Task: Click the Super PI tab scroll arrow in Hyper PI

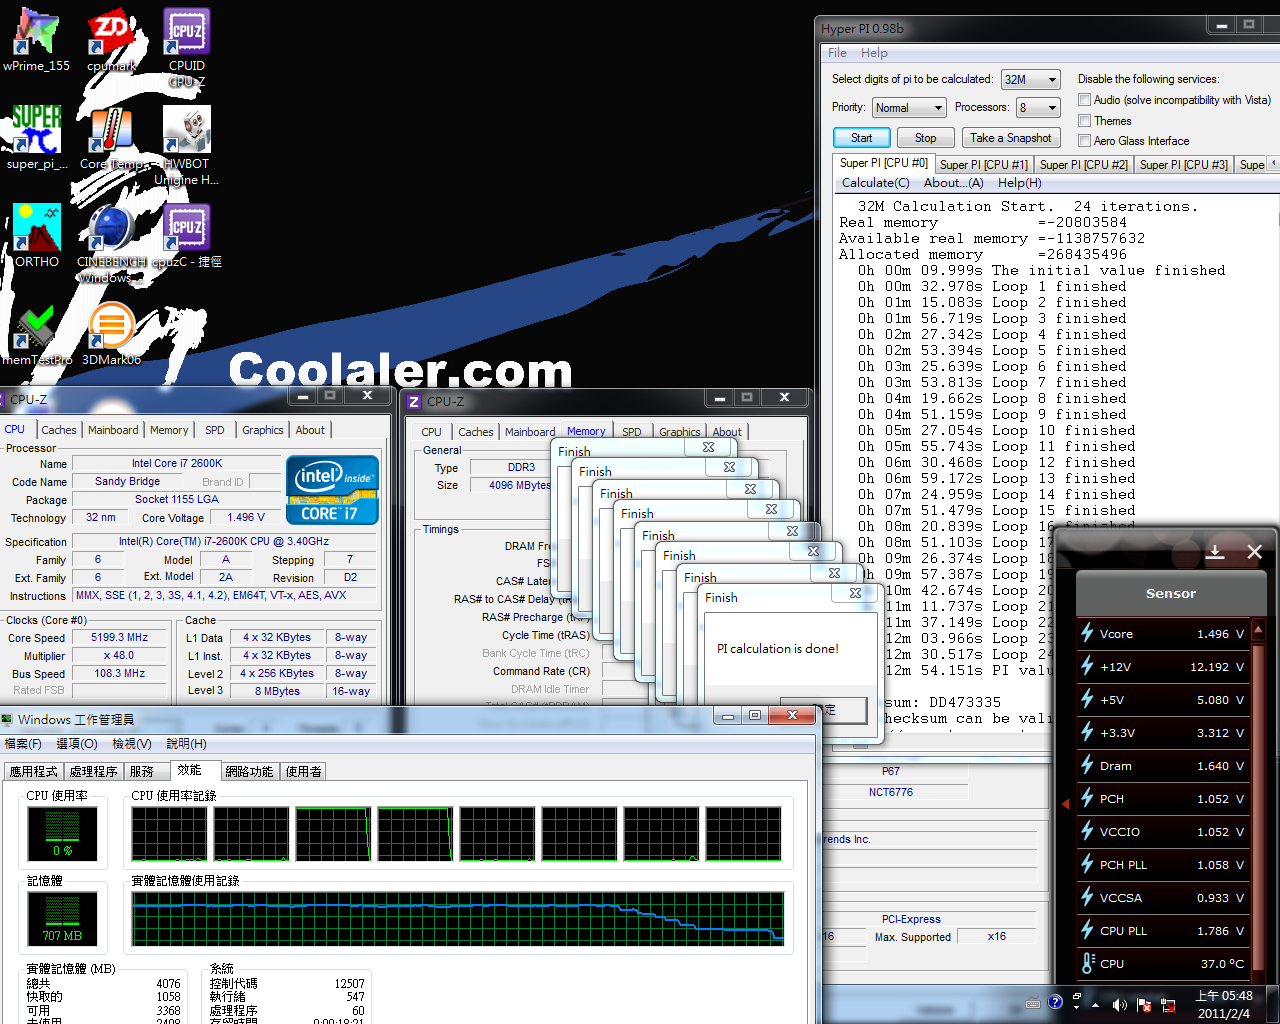Action: [x=1274, y=164]
